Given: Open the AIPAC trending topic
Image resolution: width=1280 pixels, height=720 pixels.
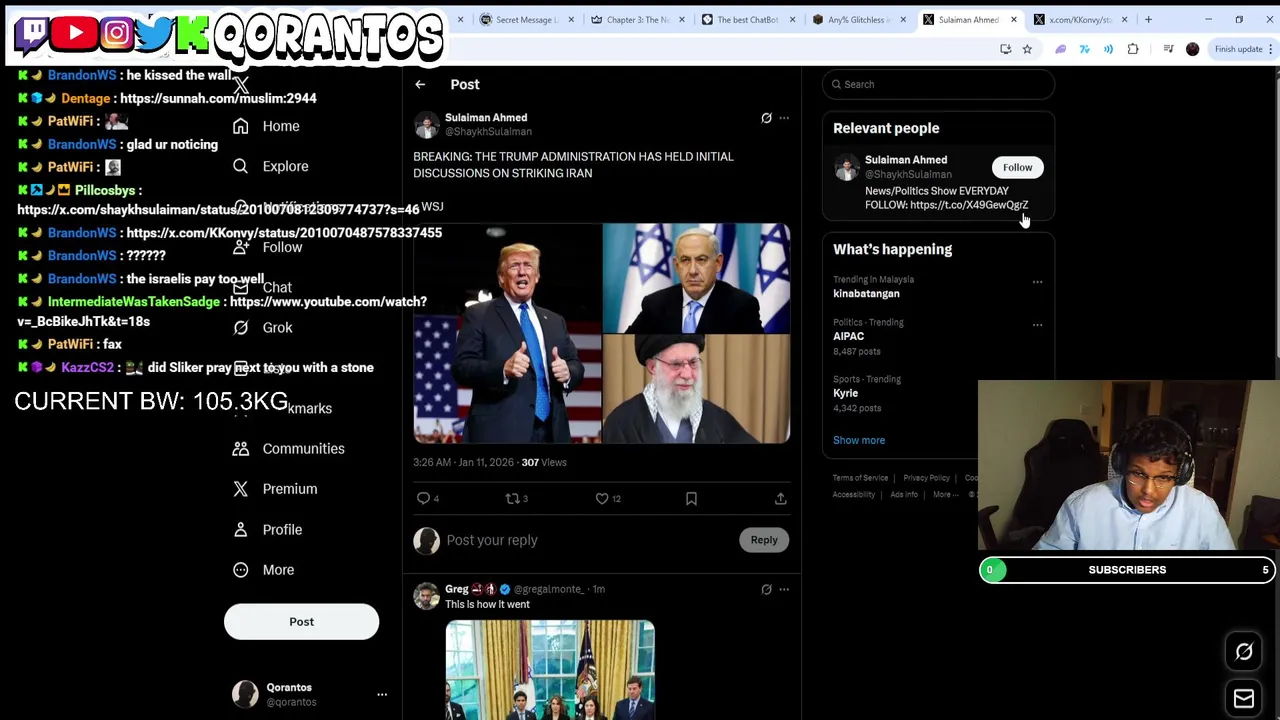Looking at the screenshot, I should tap(848, 337).
